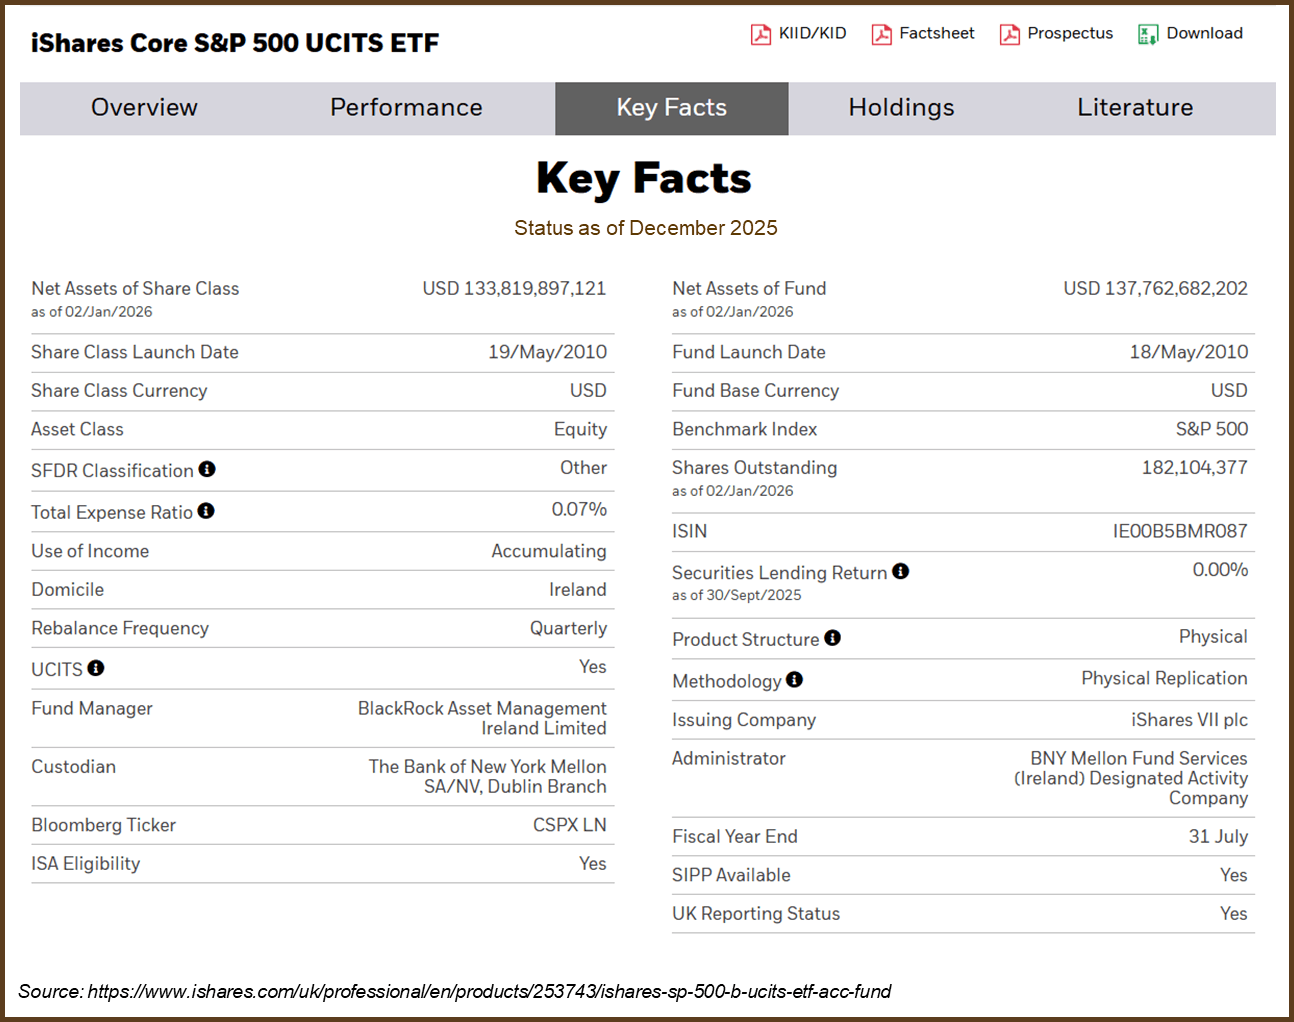The height and width of the screenshot is (1022, 1294).
Task: Click Rebalance Frequency value Quarterly
Action: (x=569, y=628)
